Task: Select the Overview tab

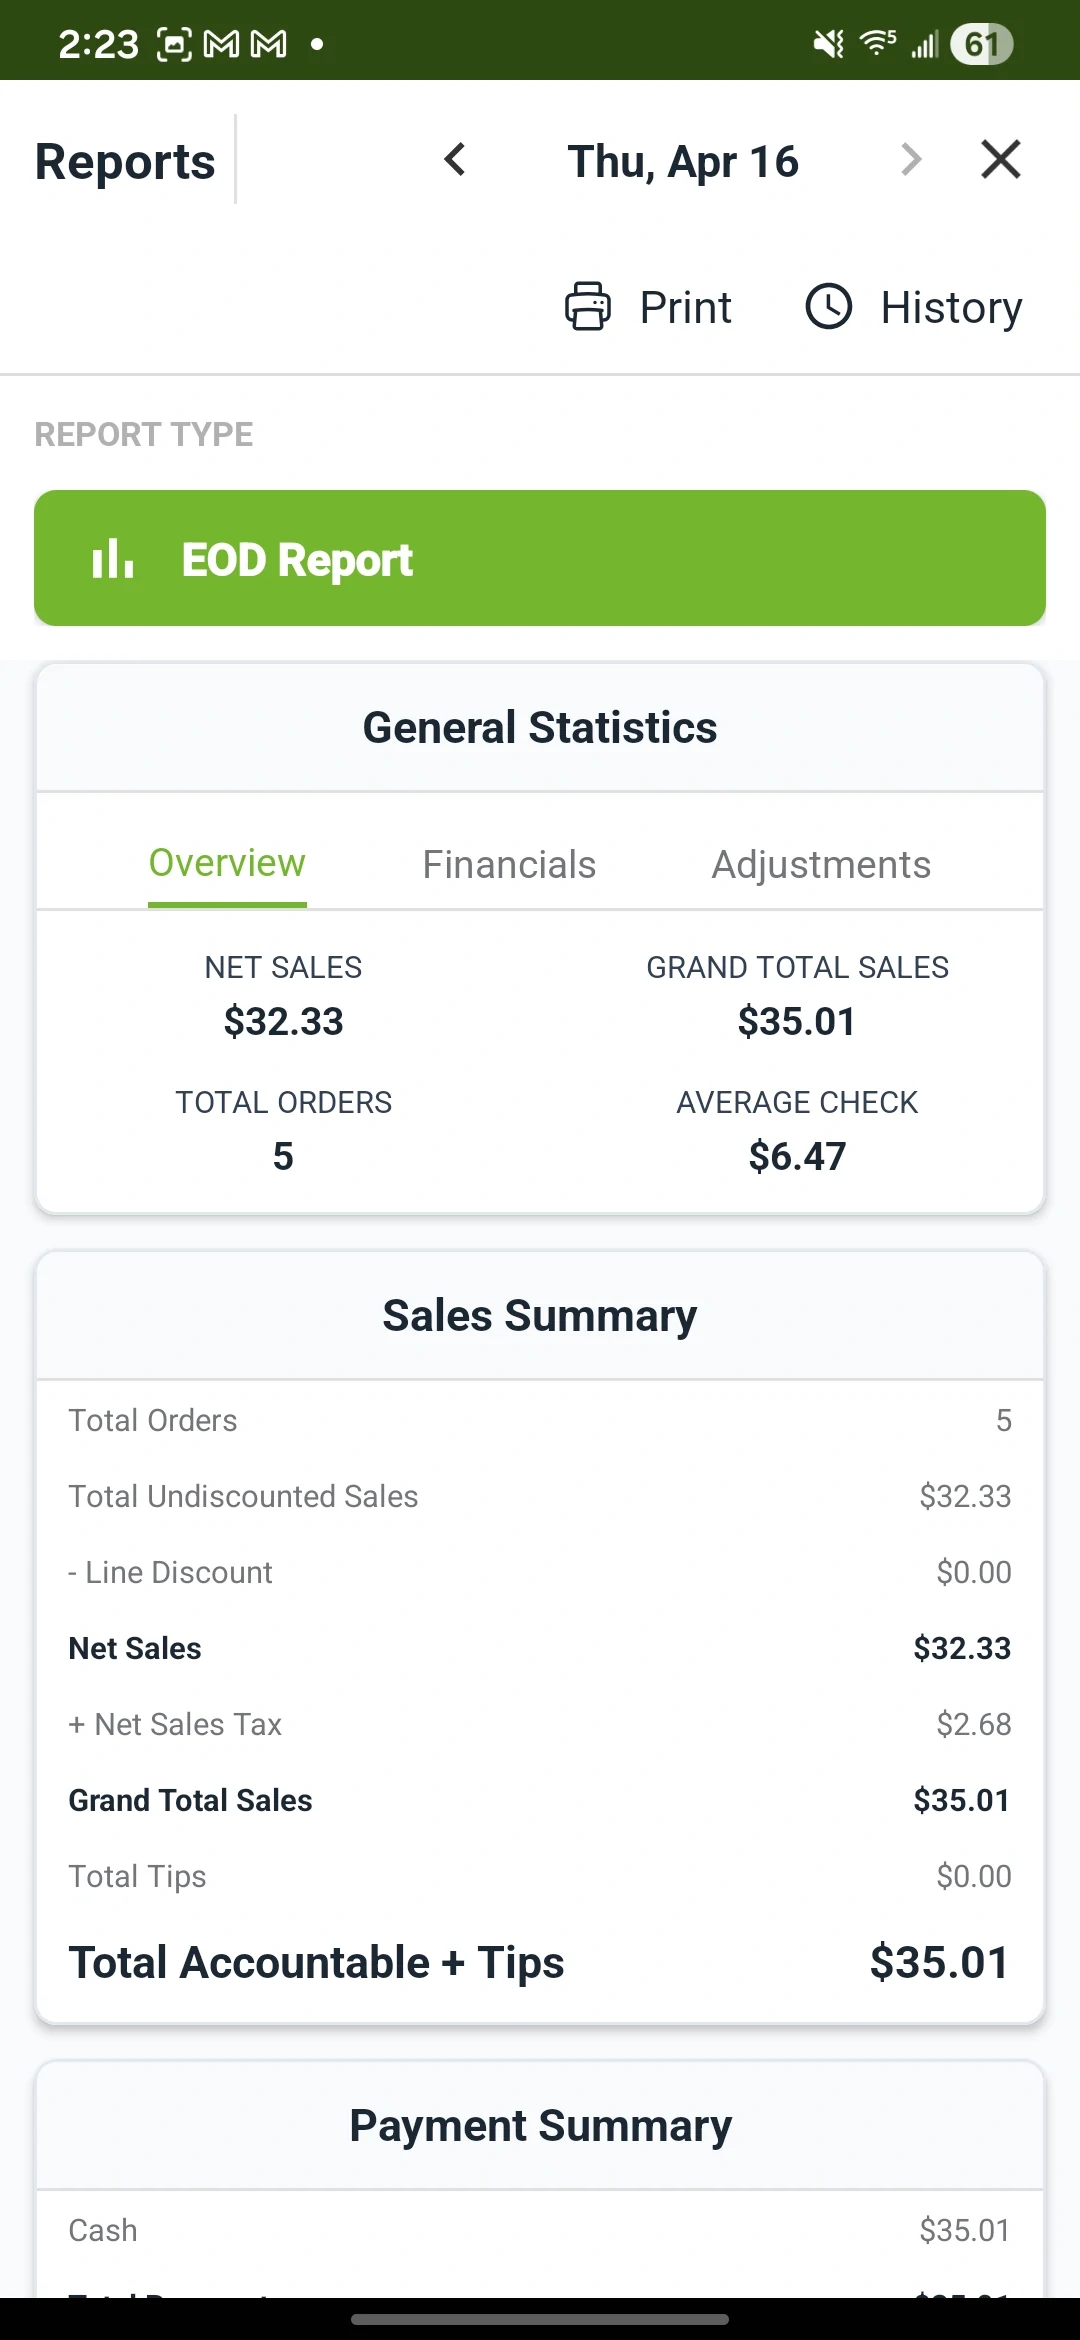Action: pos(226,864)
